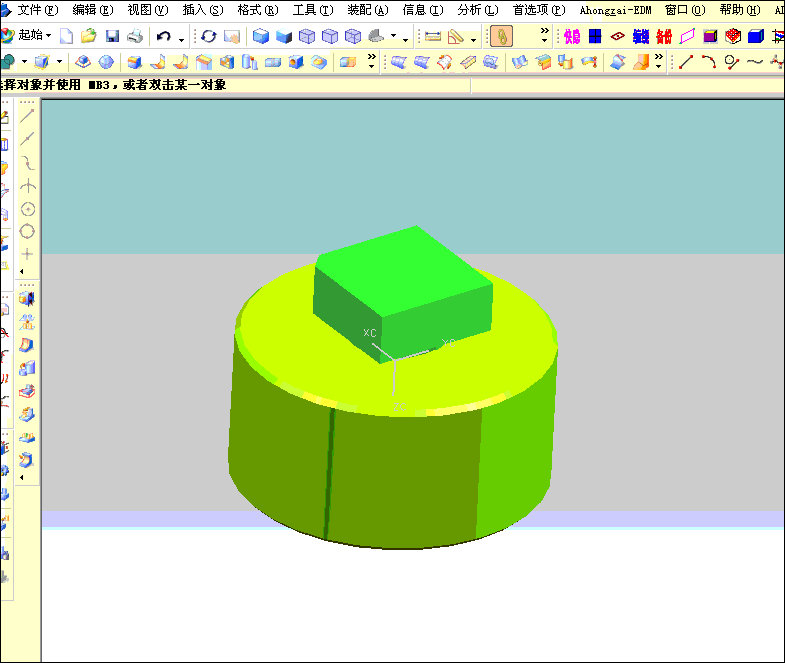Click the cylinder boss feature icon

[x=250, y=62]
